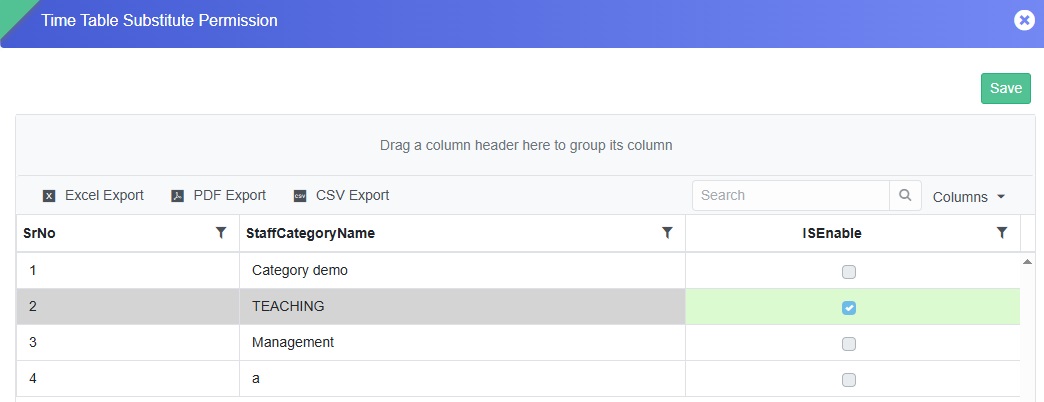Click the Excel Export icon
The width and height of the screenshot is (1044, 402).
(48, 196)
